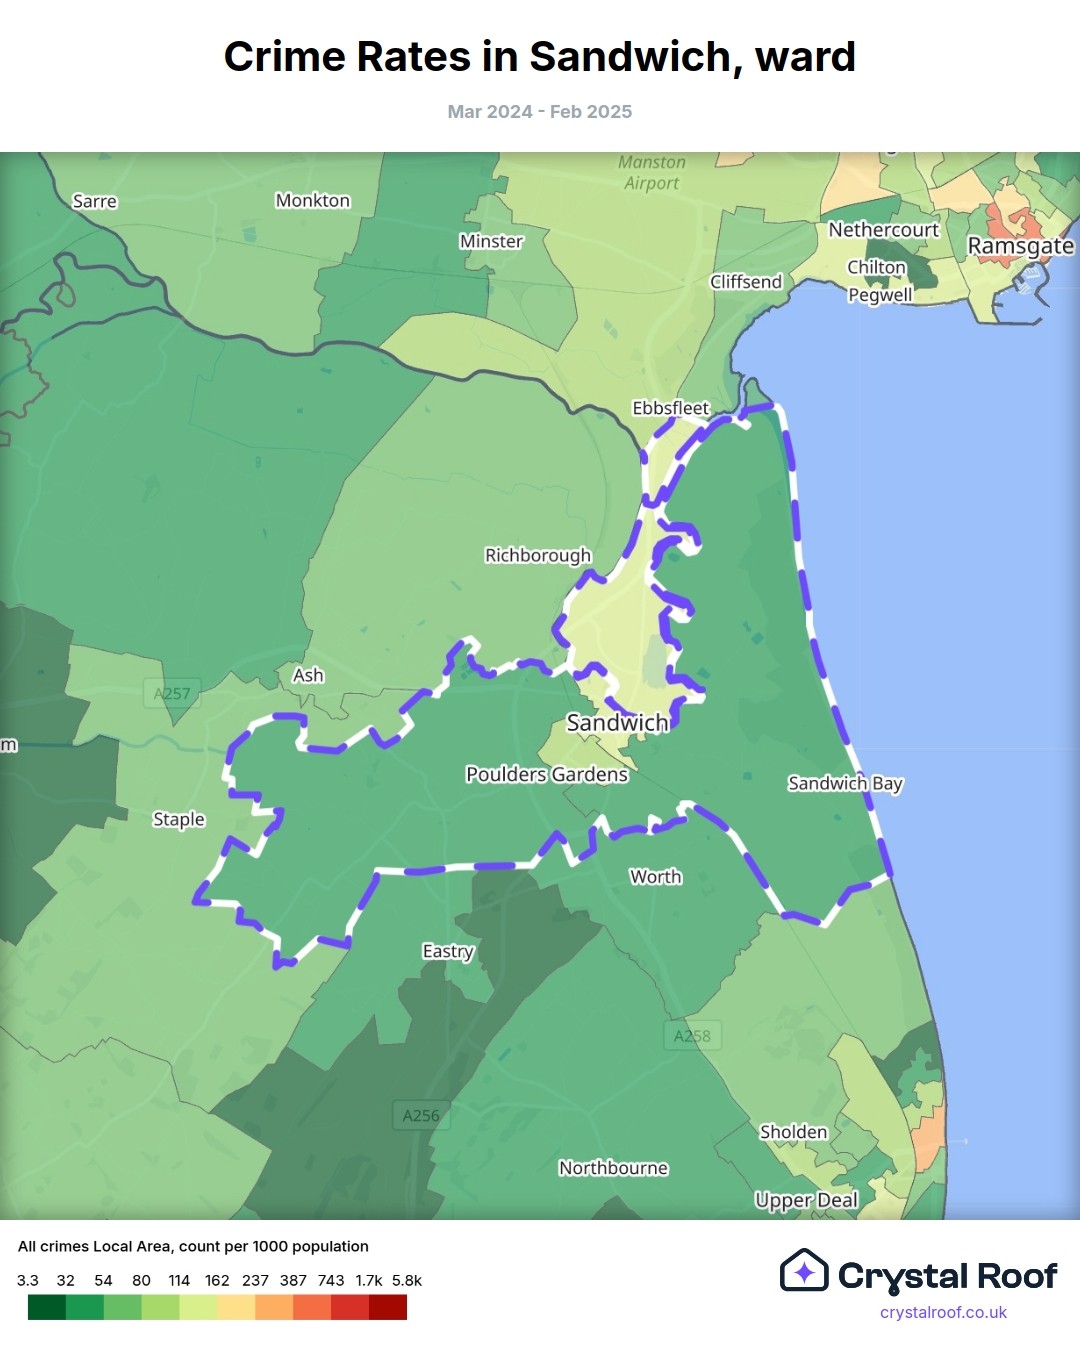Click the Ramsgate harbour marina outline
Viewport: 1080px width, 1350px height.
point(1022,290)
